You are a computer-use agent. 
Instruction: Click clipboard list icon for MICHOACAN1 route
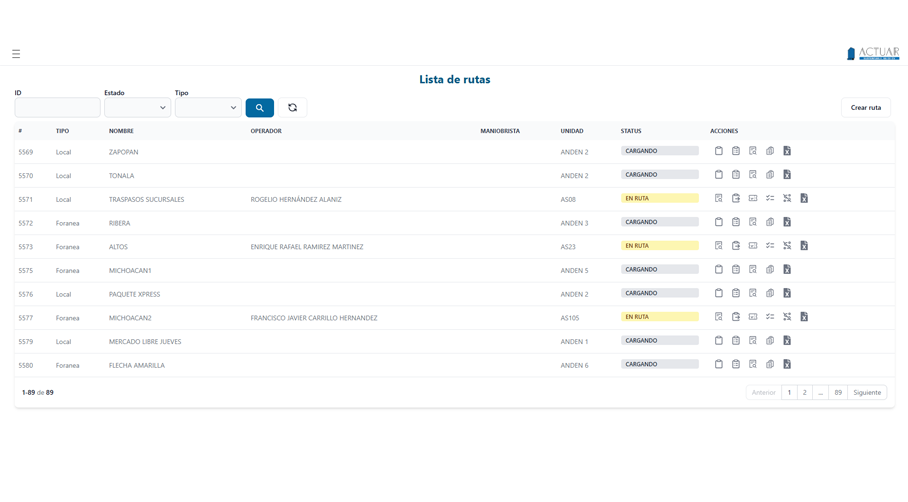[x=735, y=270]
